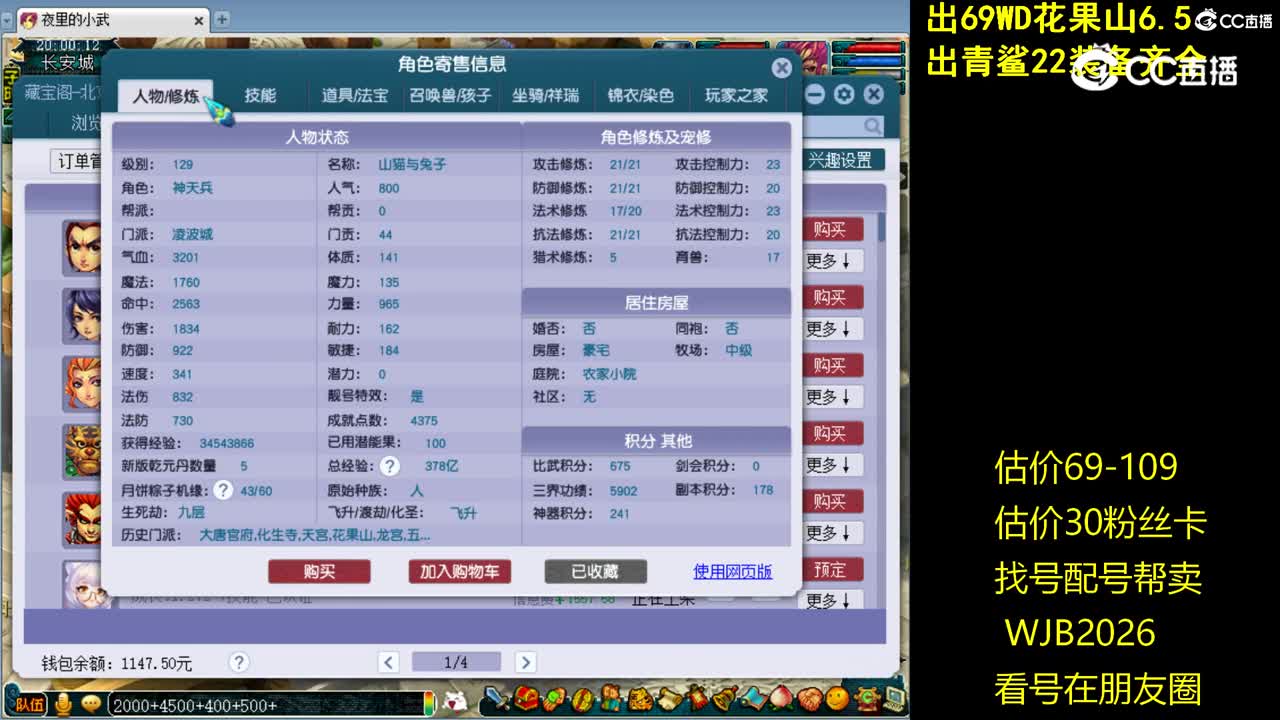
Task: Open help for 总经验 question mark
Action: (x=390, y=465)
